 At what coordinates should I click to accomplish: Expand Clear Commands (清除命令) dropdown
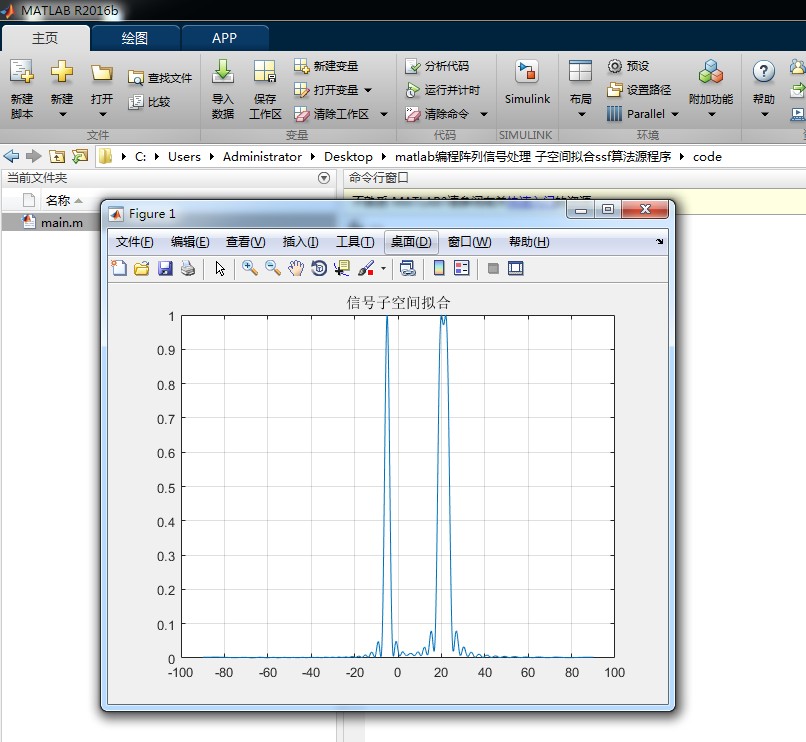click(484, 114)
